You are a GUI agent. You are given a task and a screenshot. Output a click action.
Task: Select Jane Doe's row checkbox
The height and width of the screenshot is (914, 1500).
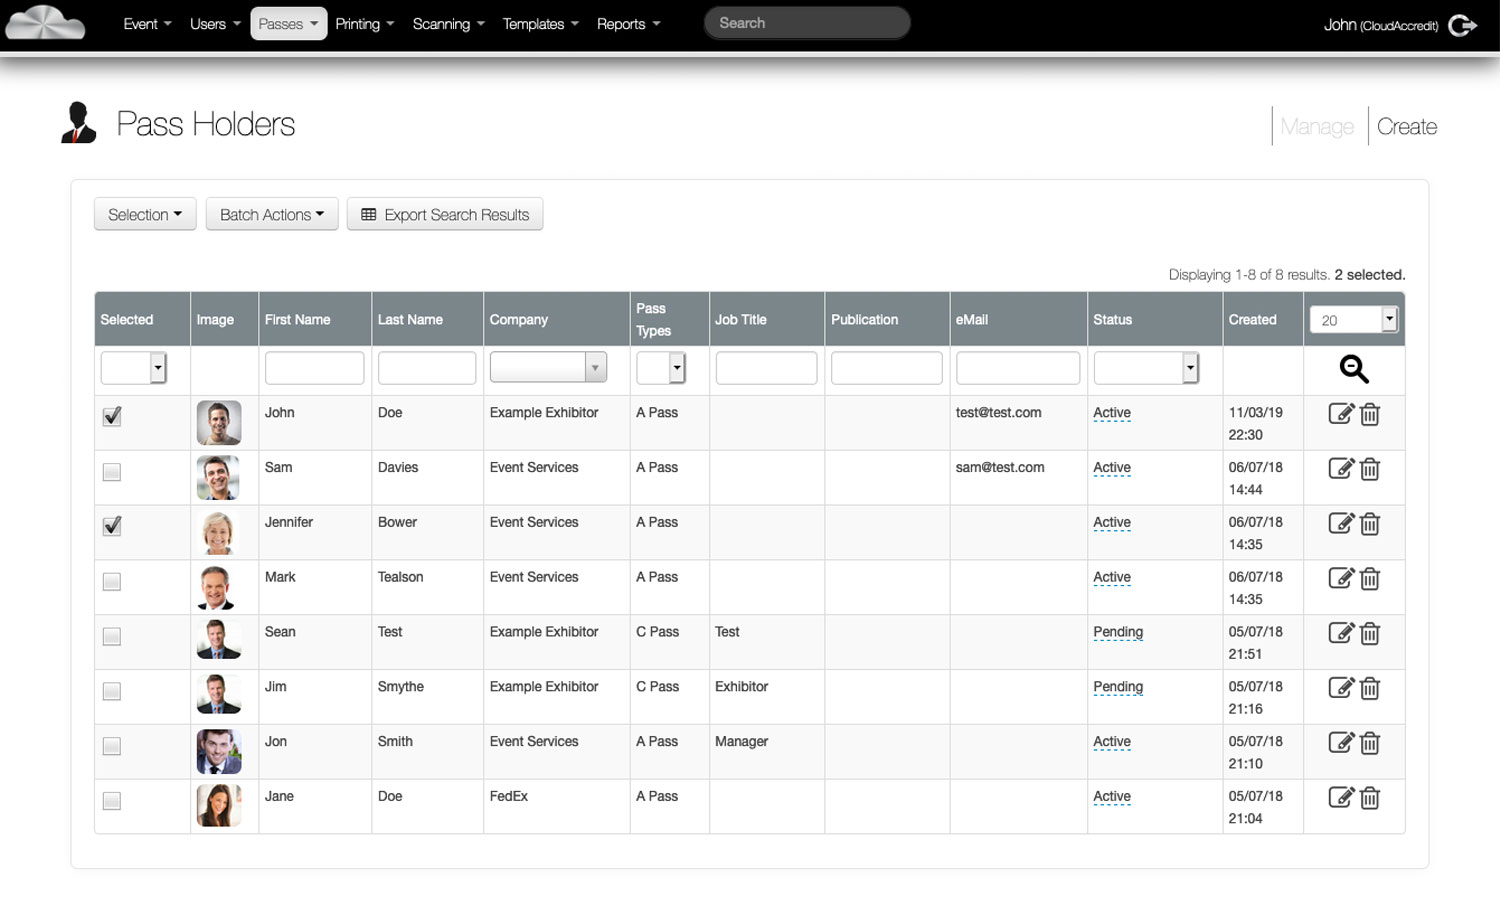112,801
